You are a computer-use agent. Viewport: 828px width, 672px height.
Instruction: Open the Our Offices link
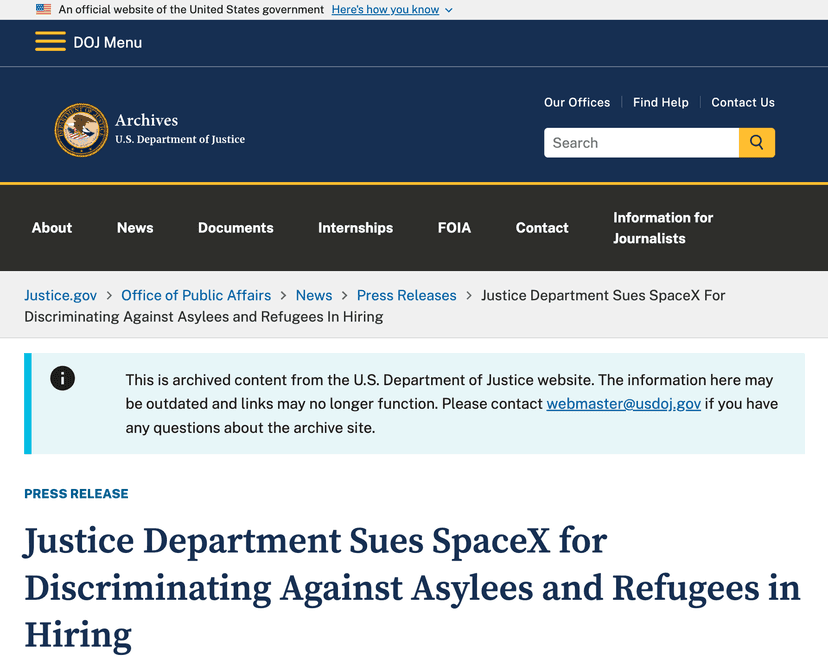pyautogui.click(x=577, y=102)
